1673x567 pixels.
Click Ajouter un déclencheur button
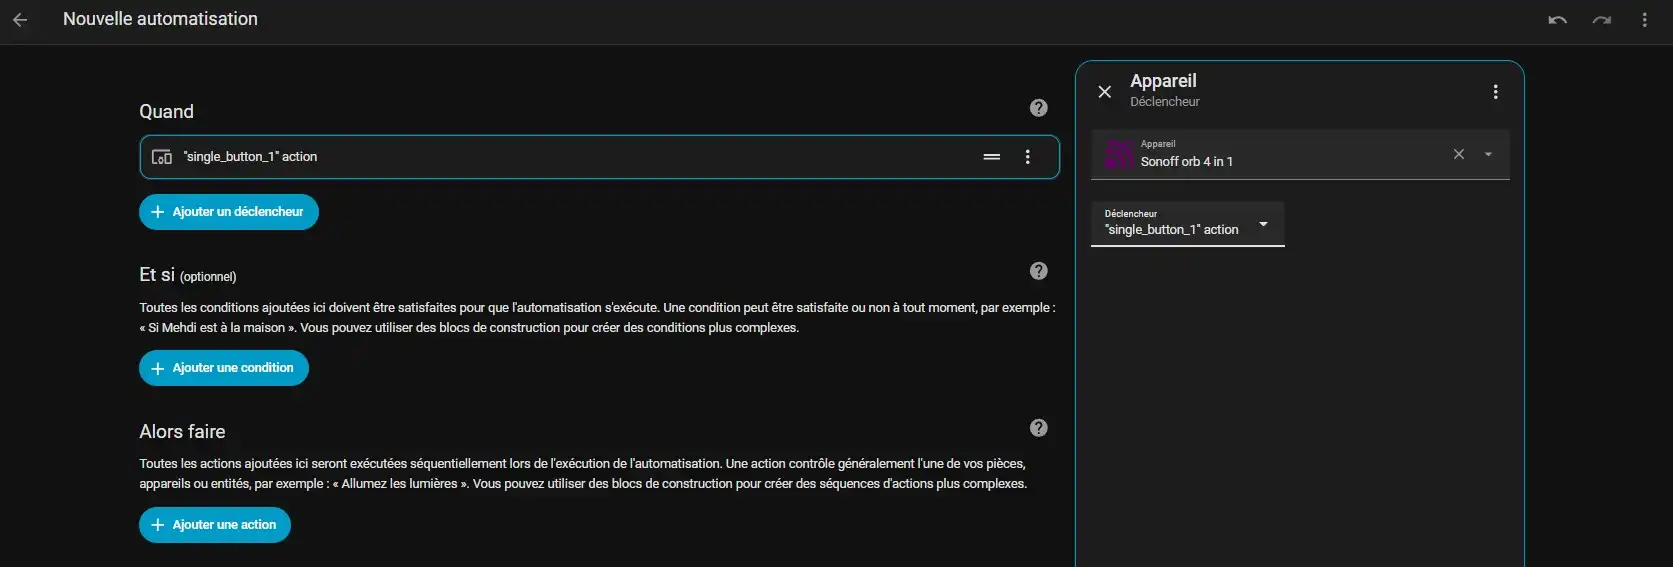pyautogui.click(x=228, y=212)
